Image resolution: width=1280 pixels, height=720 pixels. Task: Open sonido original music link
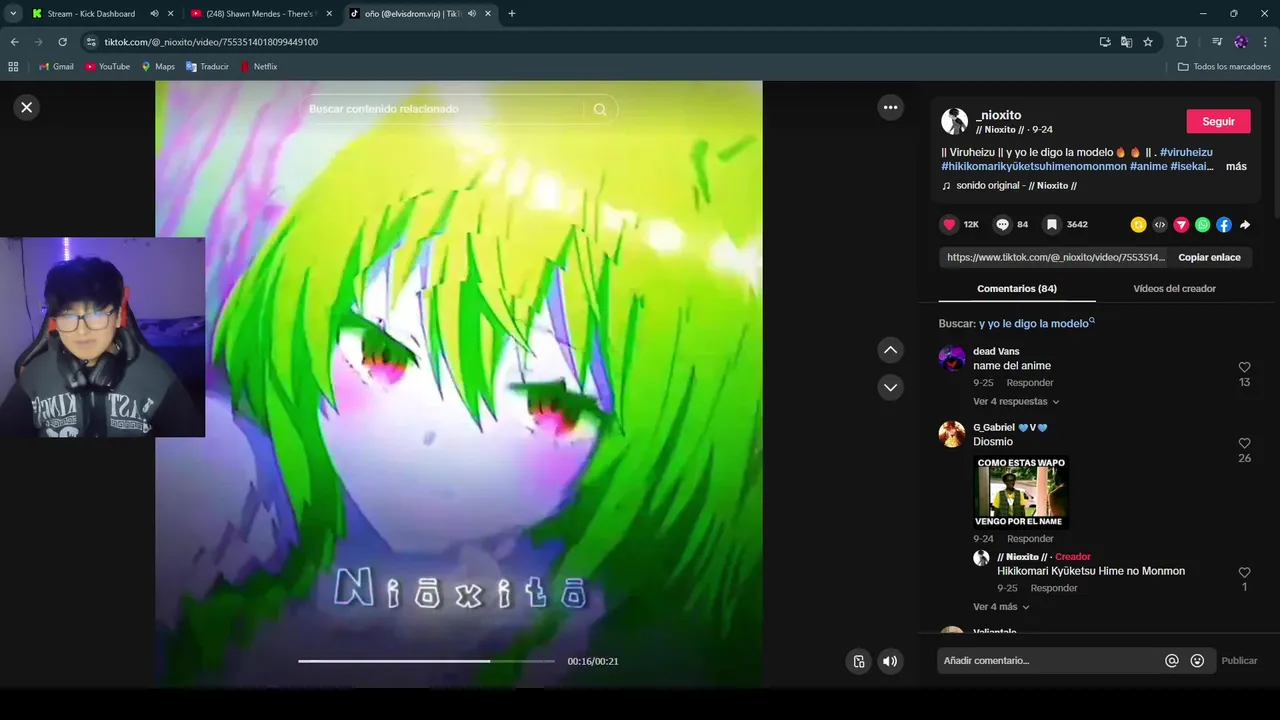(1016, 185)
